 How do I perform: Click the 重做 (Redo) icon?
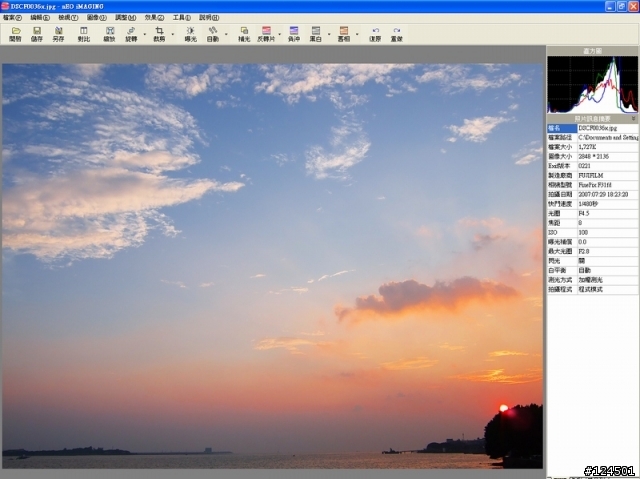(x=397, y=34)
